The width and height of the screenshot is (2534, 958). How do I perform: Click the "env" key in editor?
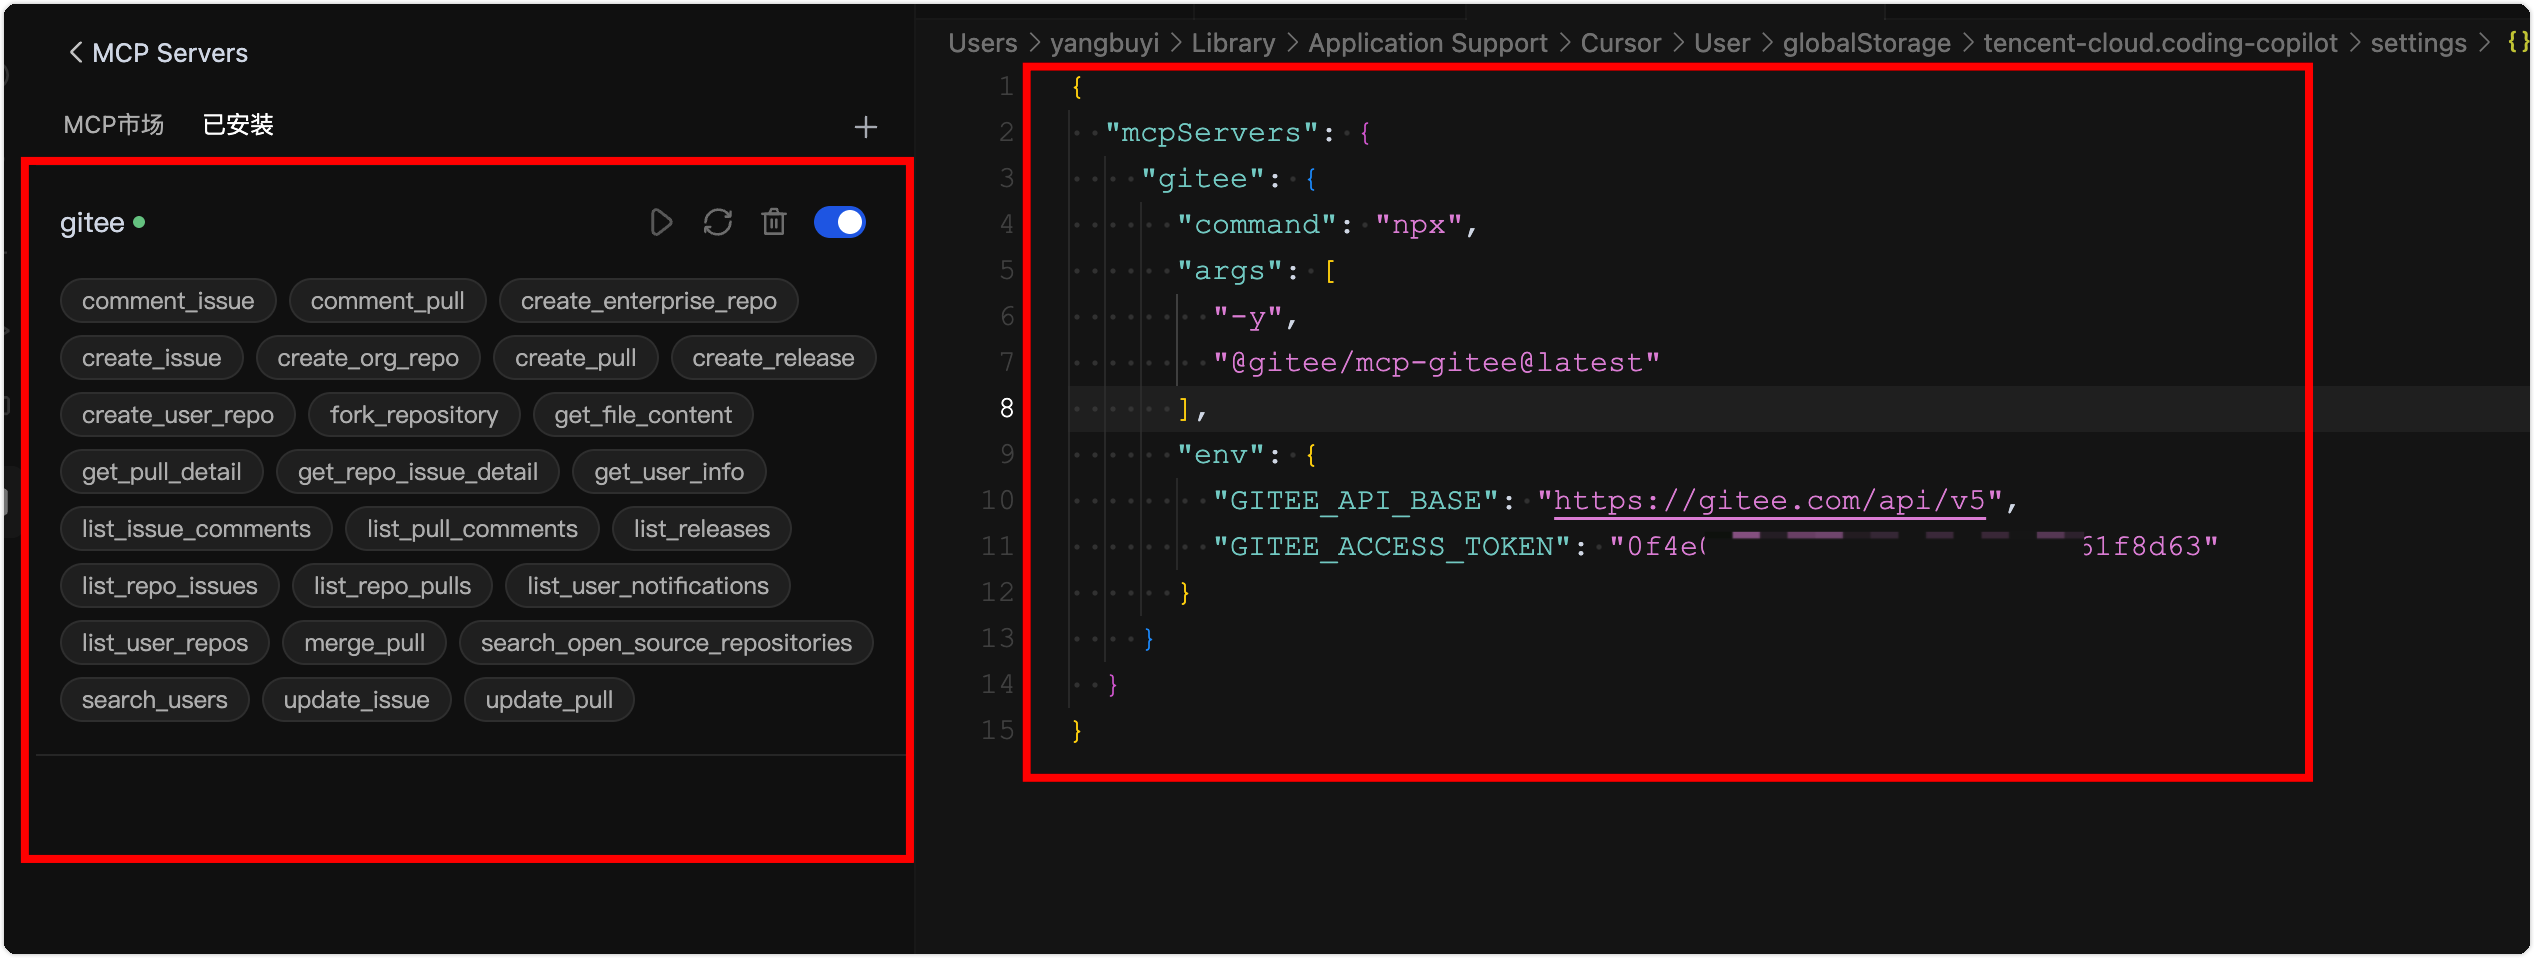coord(1220,454)
